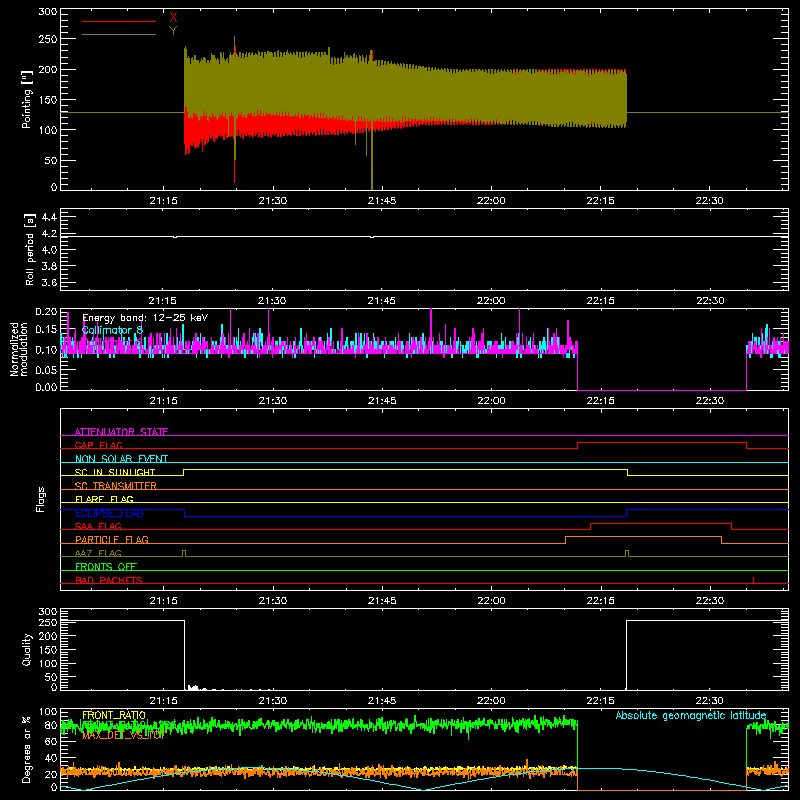800x800 pixels.
Task: Select the Quality axis title
Action: click(x=27, y=649)
